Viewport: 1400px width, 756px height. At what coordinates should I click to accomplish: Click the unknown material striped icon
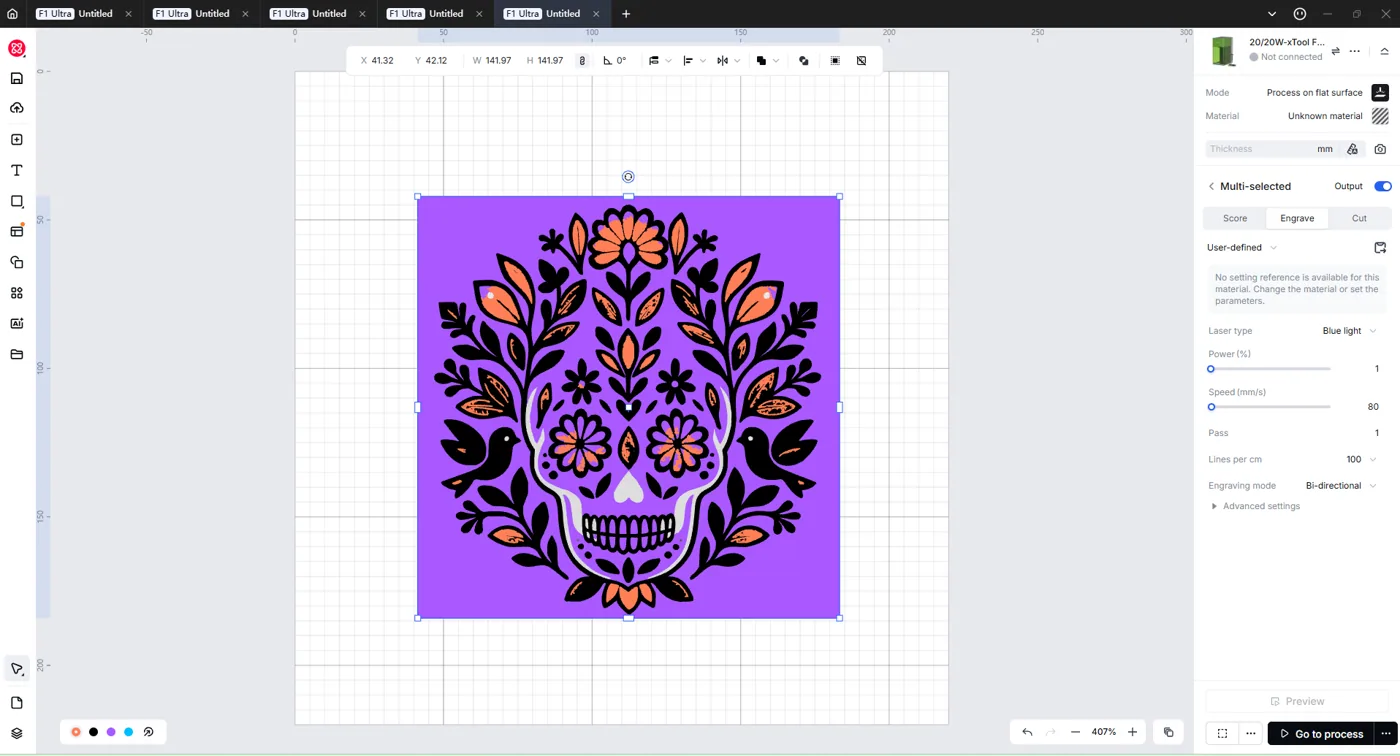click(x=1380, y=116)
